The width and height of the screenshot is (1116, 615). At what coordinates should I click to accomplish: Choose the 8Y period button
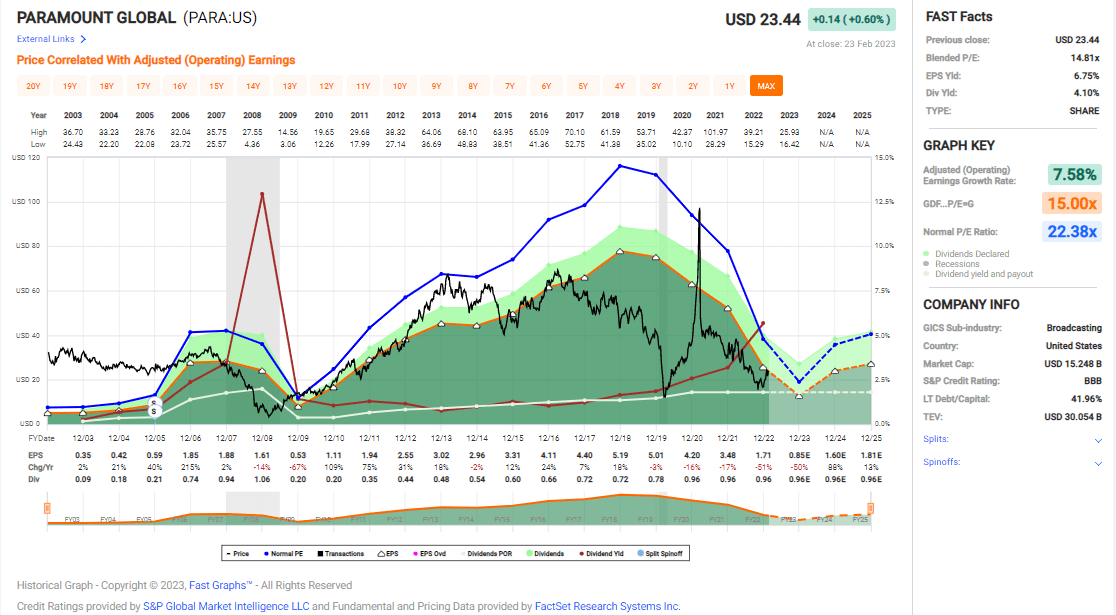(x=473, y=86)
